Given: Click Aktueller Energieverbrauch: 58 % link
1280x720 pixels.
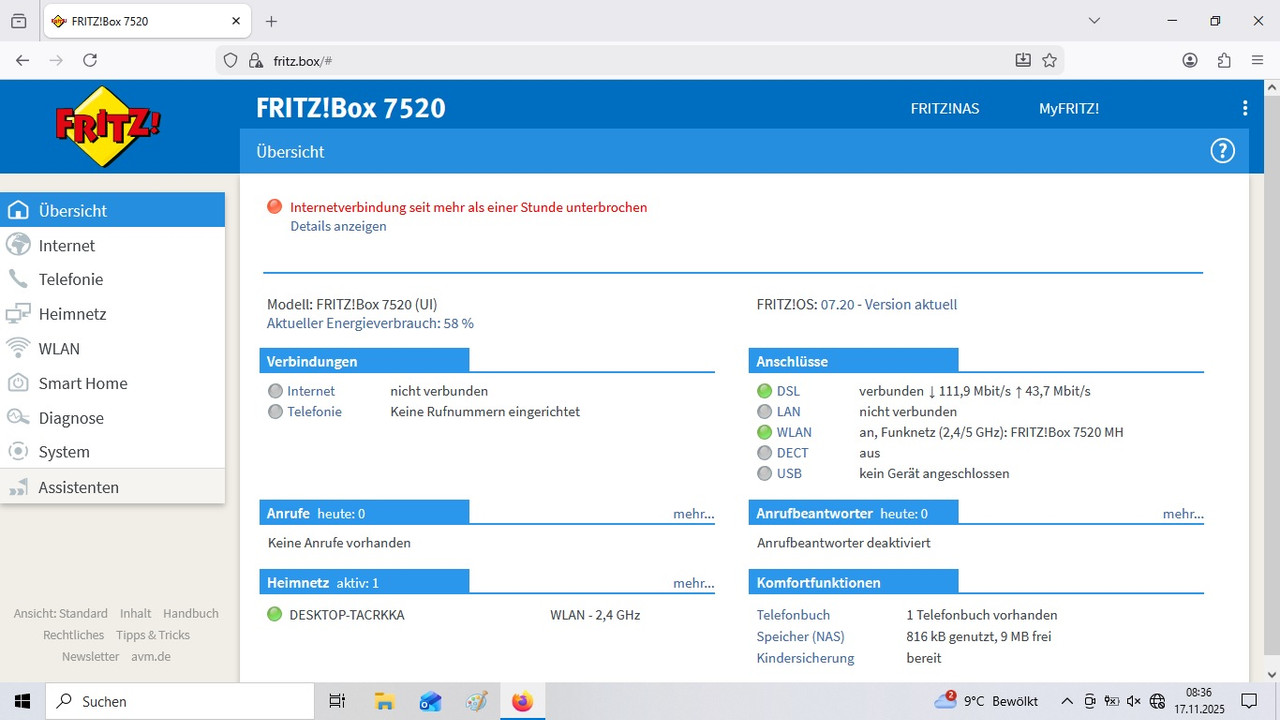Looking at the screenshot, I should pyautogui.click(x=370, y=323).
